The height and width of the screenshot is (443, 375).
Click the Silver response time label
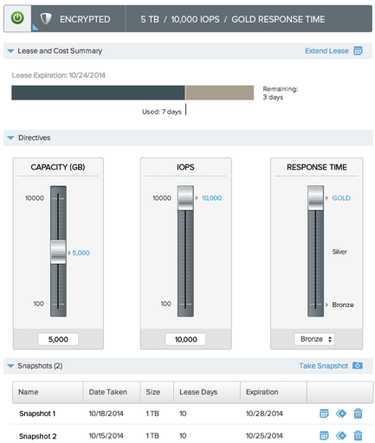coord(339,252)
